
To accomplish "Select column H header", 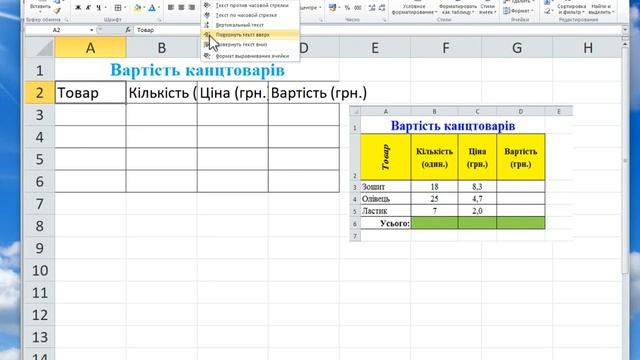I will tap(588, 48).
